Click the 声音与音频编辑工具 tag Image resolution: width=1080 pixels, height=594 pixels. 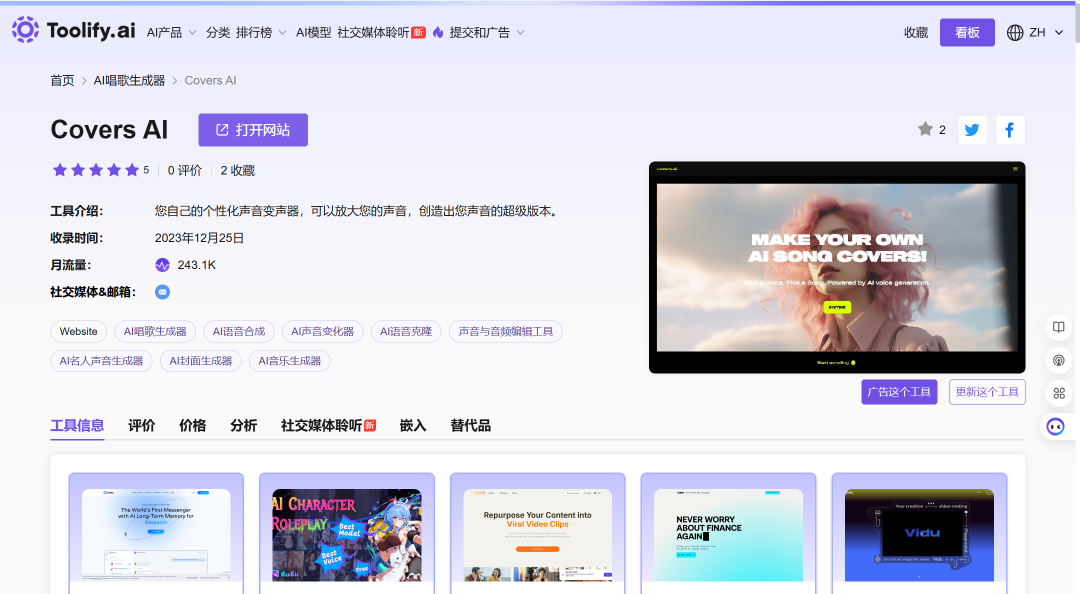[x=506, y=331]
